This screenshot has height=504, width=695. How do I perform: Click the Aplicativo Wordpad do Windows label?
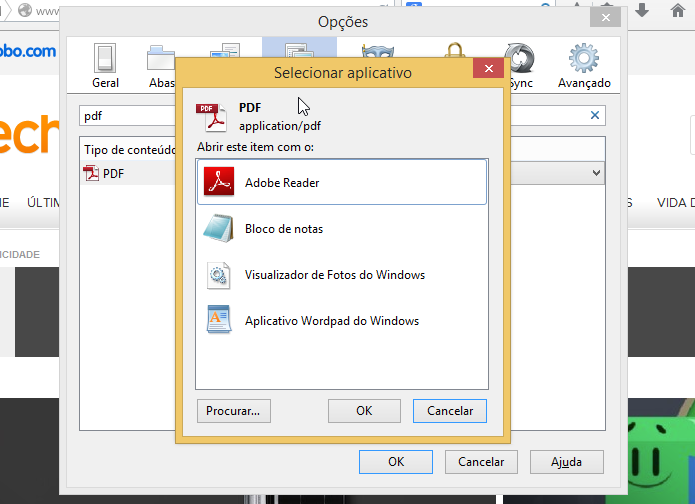pos(332,320)
